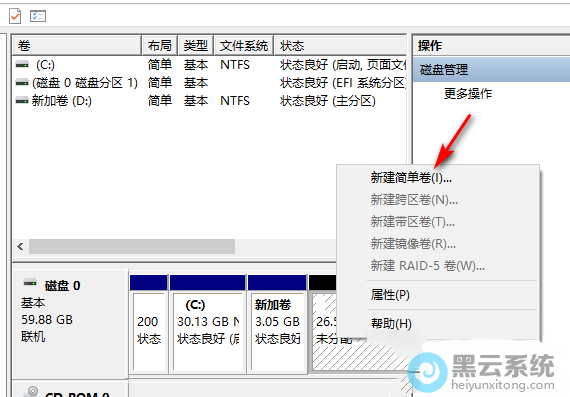Click the toolbar checklist view icon
The height and width of the screenshot is (397, 570).
pyautogui.click(x=38, y=16)
